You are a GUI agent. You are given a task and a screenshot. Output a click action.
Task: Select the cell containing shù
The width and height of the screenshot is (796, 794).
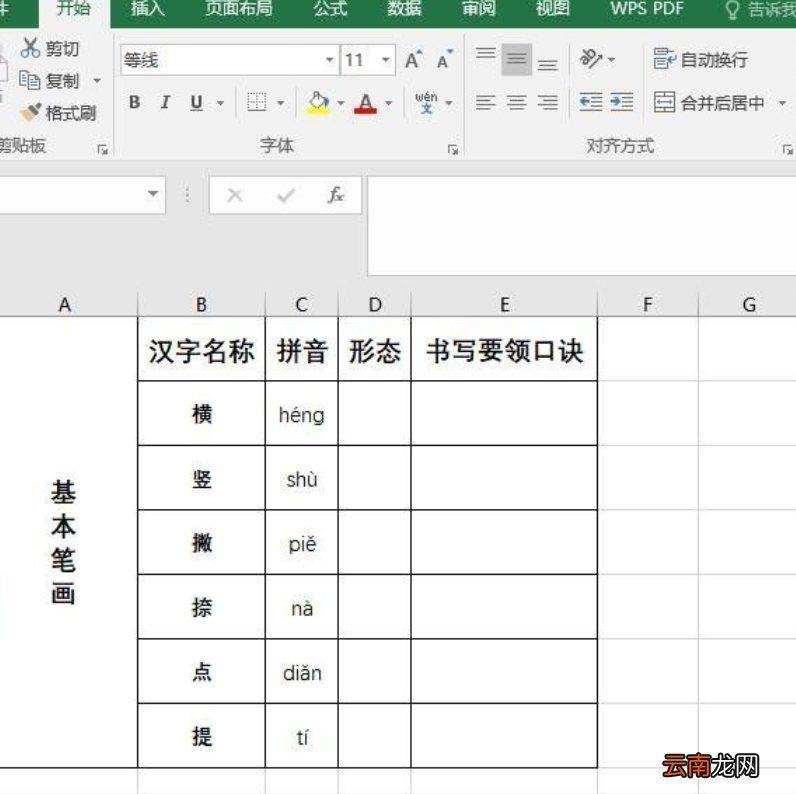pos(302,478)
